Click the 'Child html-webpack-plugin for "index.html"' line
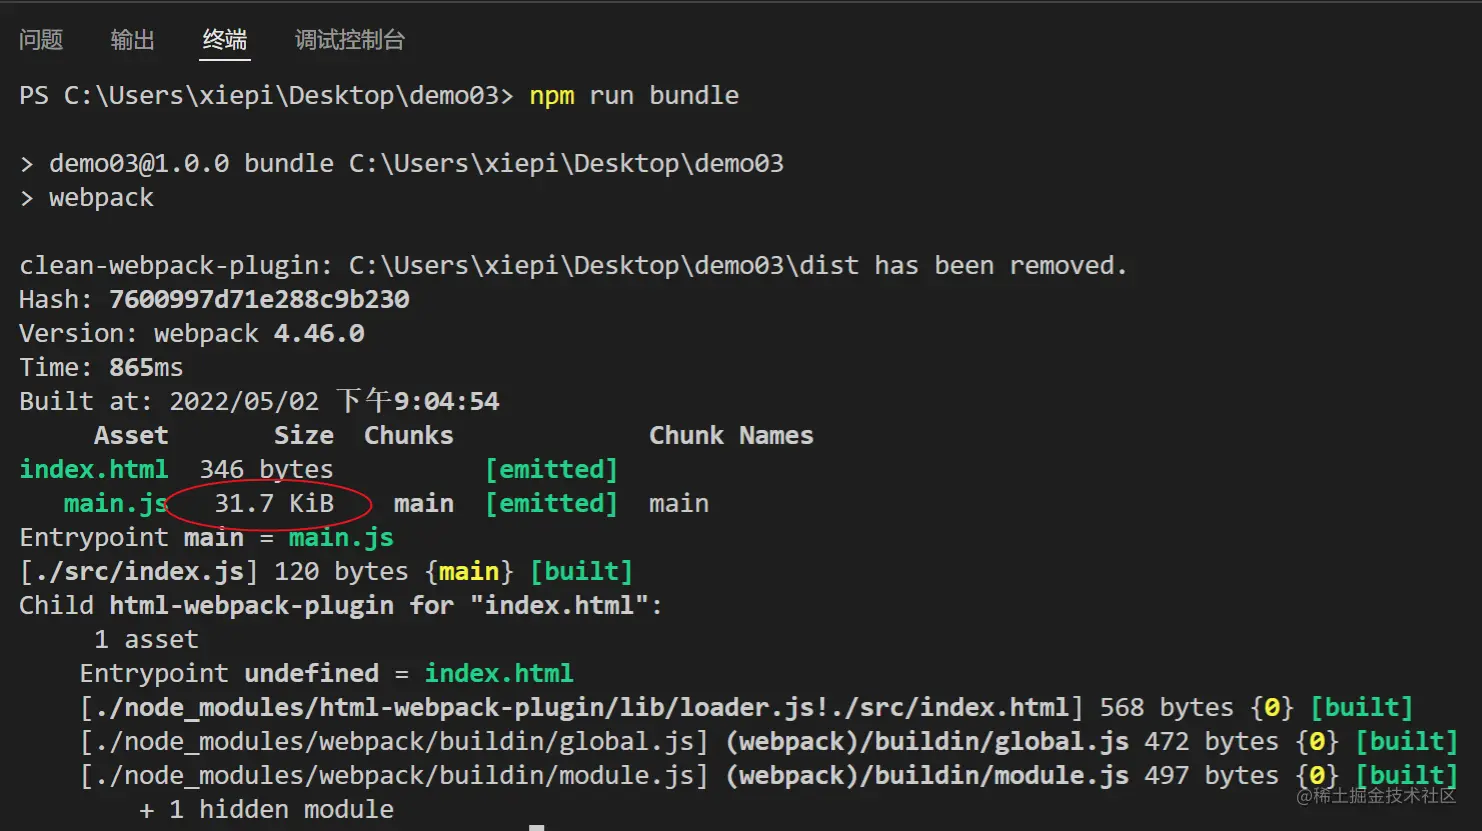 (x=341, y=606)
